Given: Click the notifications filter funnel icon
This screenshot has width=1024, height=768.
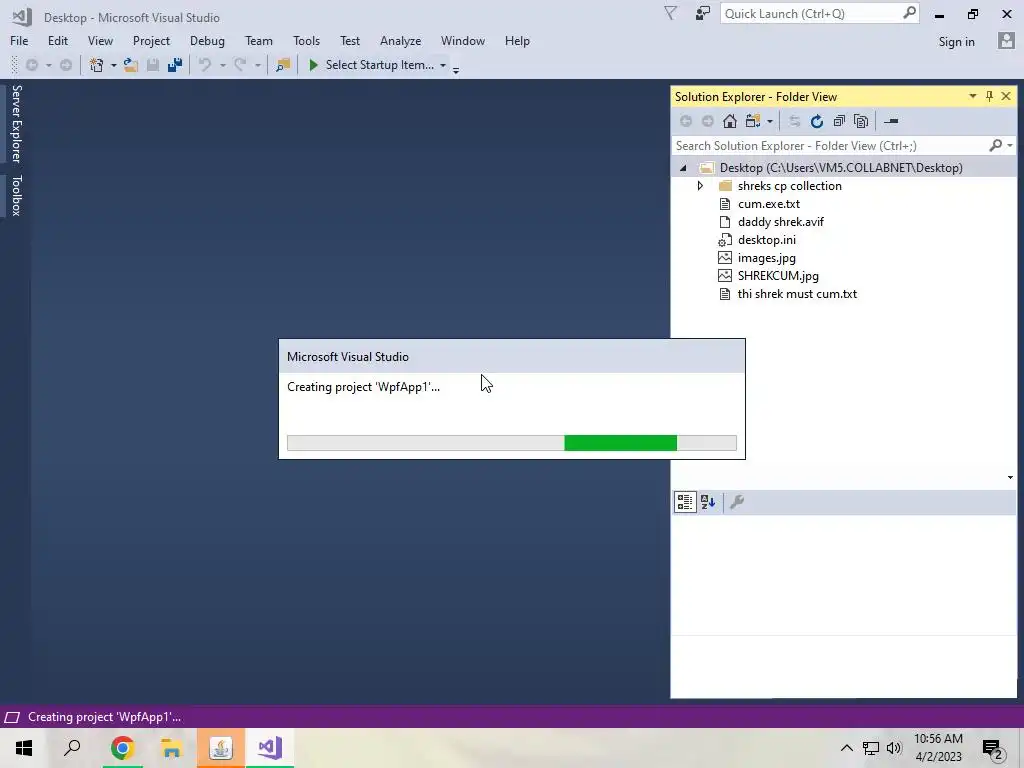Looking at the screenshot, I should click(x=670, y=13).
